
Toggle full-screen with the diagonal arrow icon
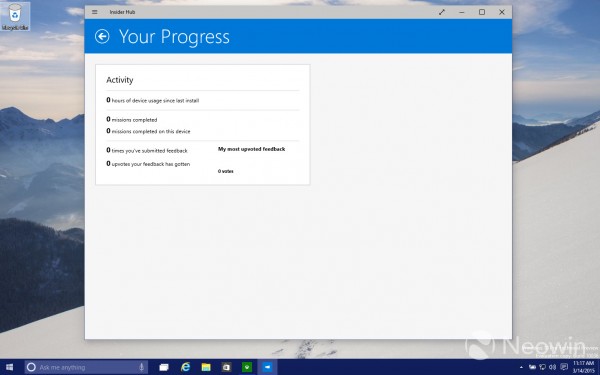[x=442, y=12]
